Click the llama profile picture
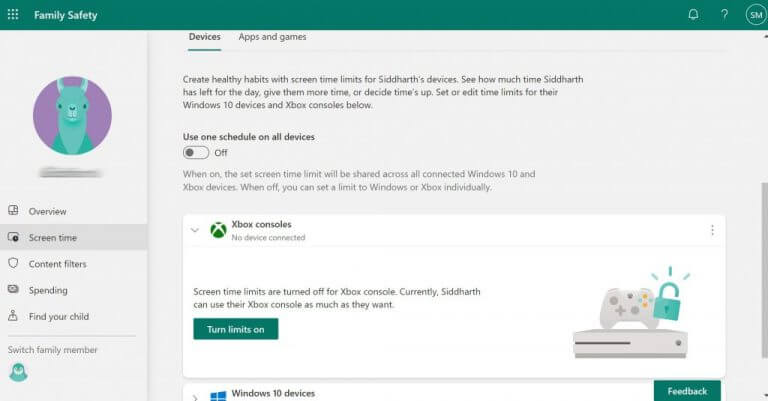The width and height of the screenshot is (768, 401). pos(72,116)
